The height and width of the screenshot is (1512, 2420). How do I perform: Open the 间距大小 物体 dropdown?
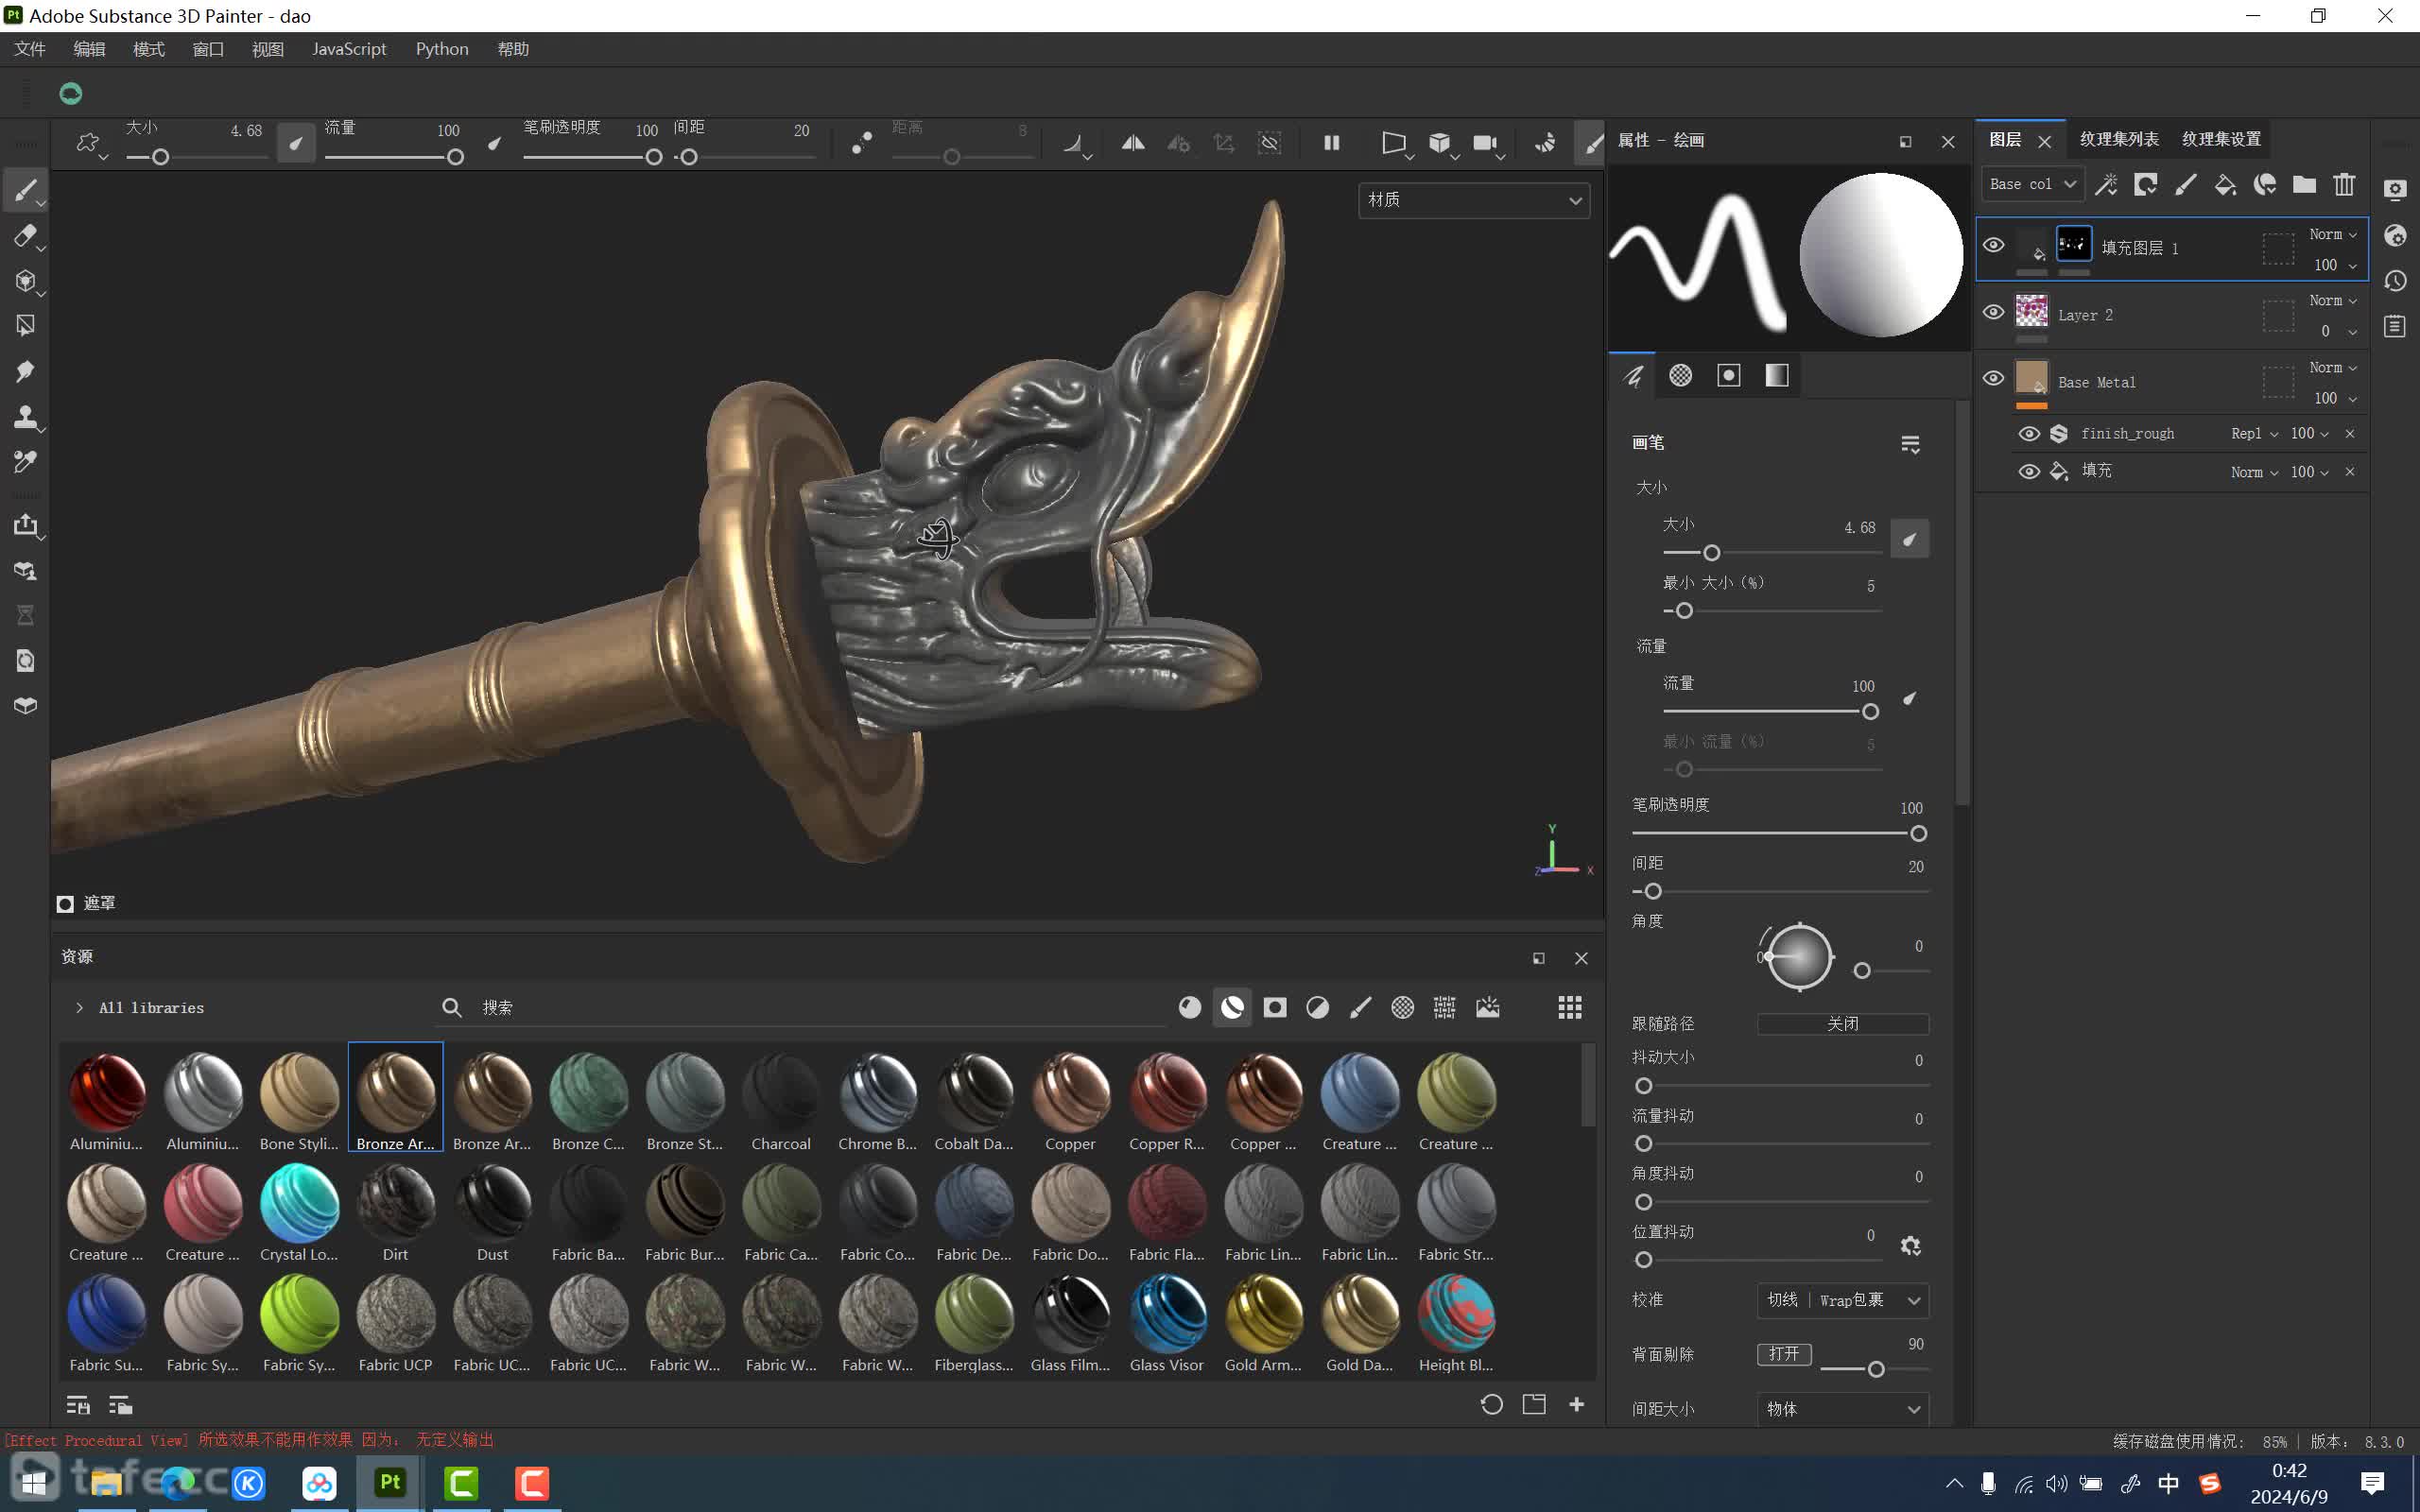coord(1843,1409)
